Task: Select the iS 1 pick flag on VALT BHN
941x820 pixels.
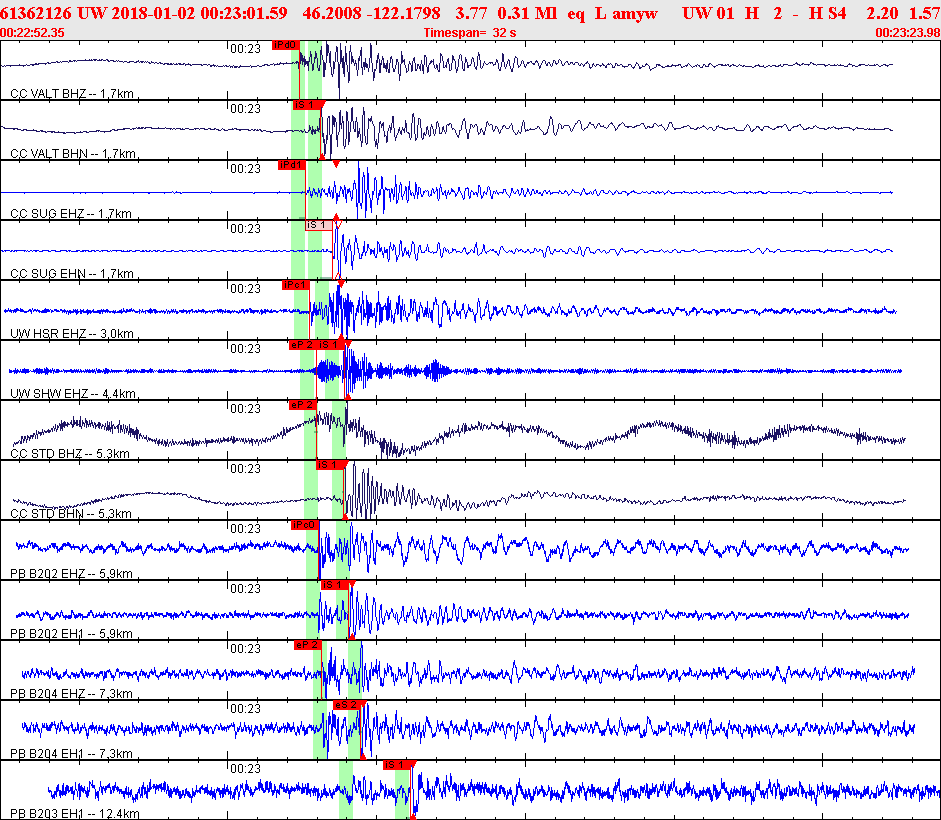Action: [x=307, y=105]
